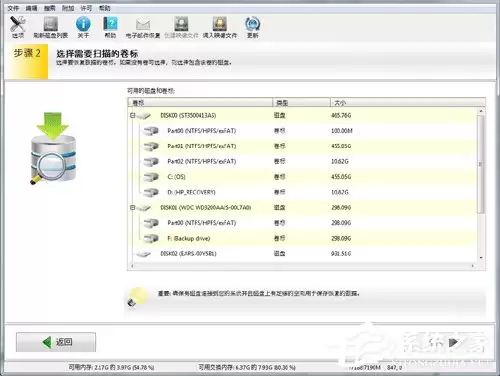Open the 文件 (File) menu
Screen dimensions: 500x376
coord(13,8)
